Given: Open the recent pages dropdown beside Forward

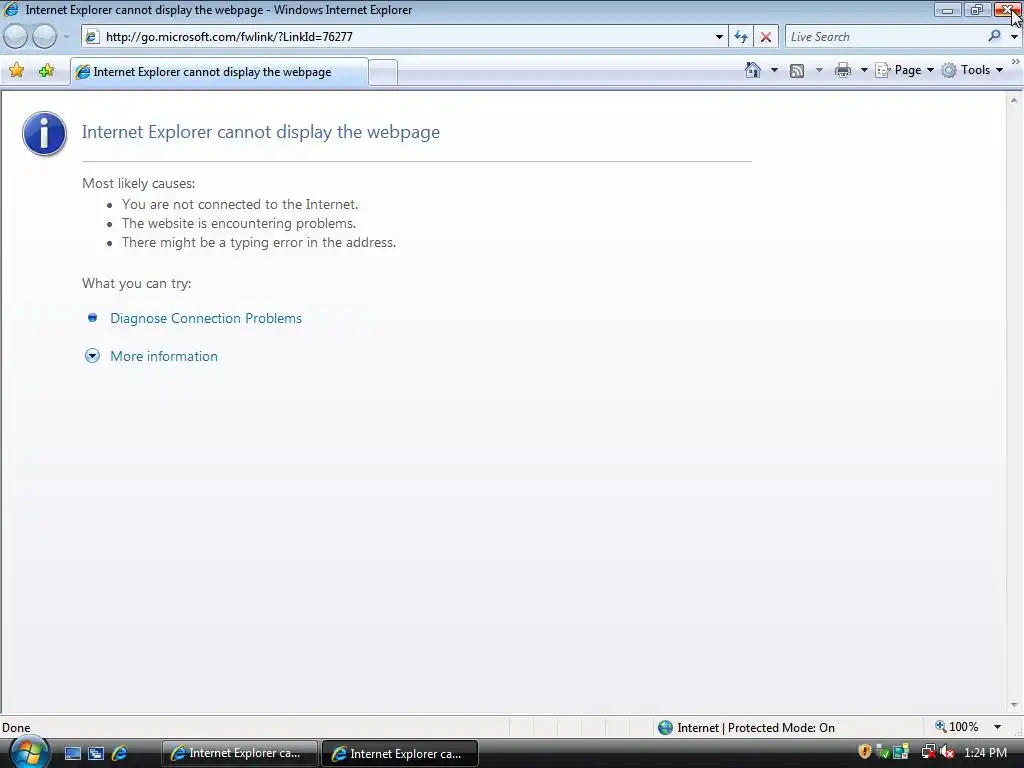Looking at the screenshot, I should [x=66, y=37].
